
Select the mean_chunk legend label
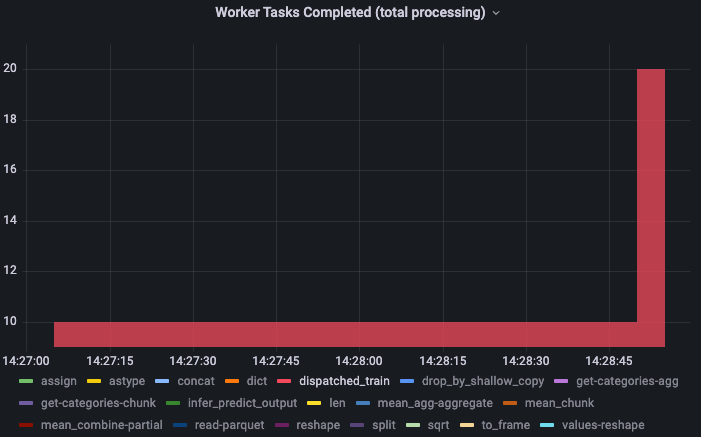pos(559,403)
